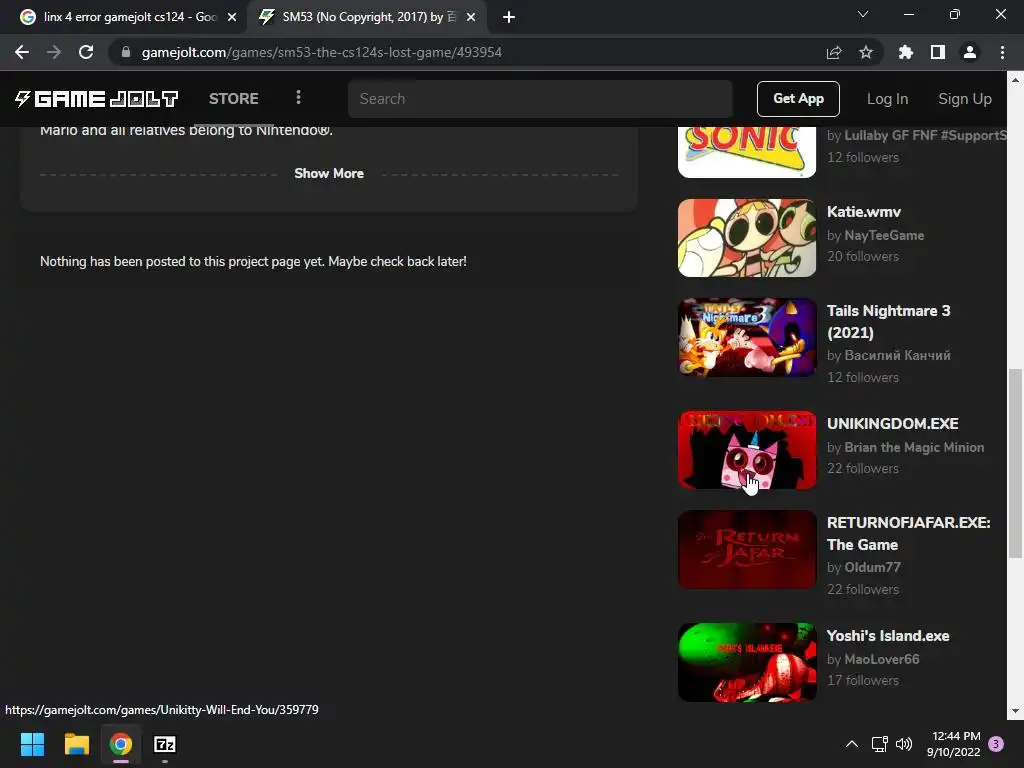The width and height of the screenshot is (1024, 768).
Task: Open the network status tray icon
Action: (x=880, y=744)
